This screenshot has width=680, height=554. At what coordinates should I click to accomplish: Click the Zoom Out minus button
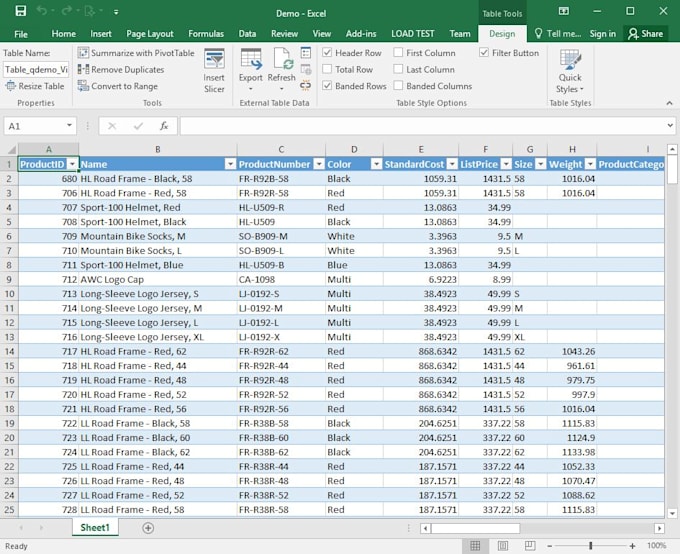(549, 546)
